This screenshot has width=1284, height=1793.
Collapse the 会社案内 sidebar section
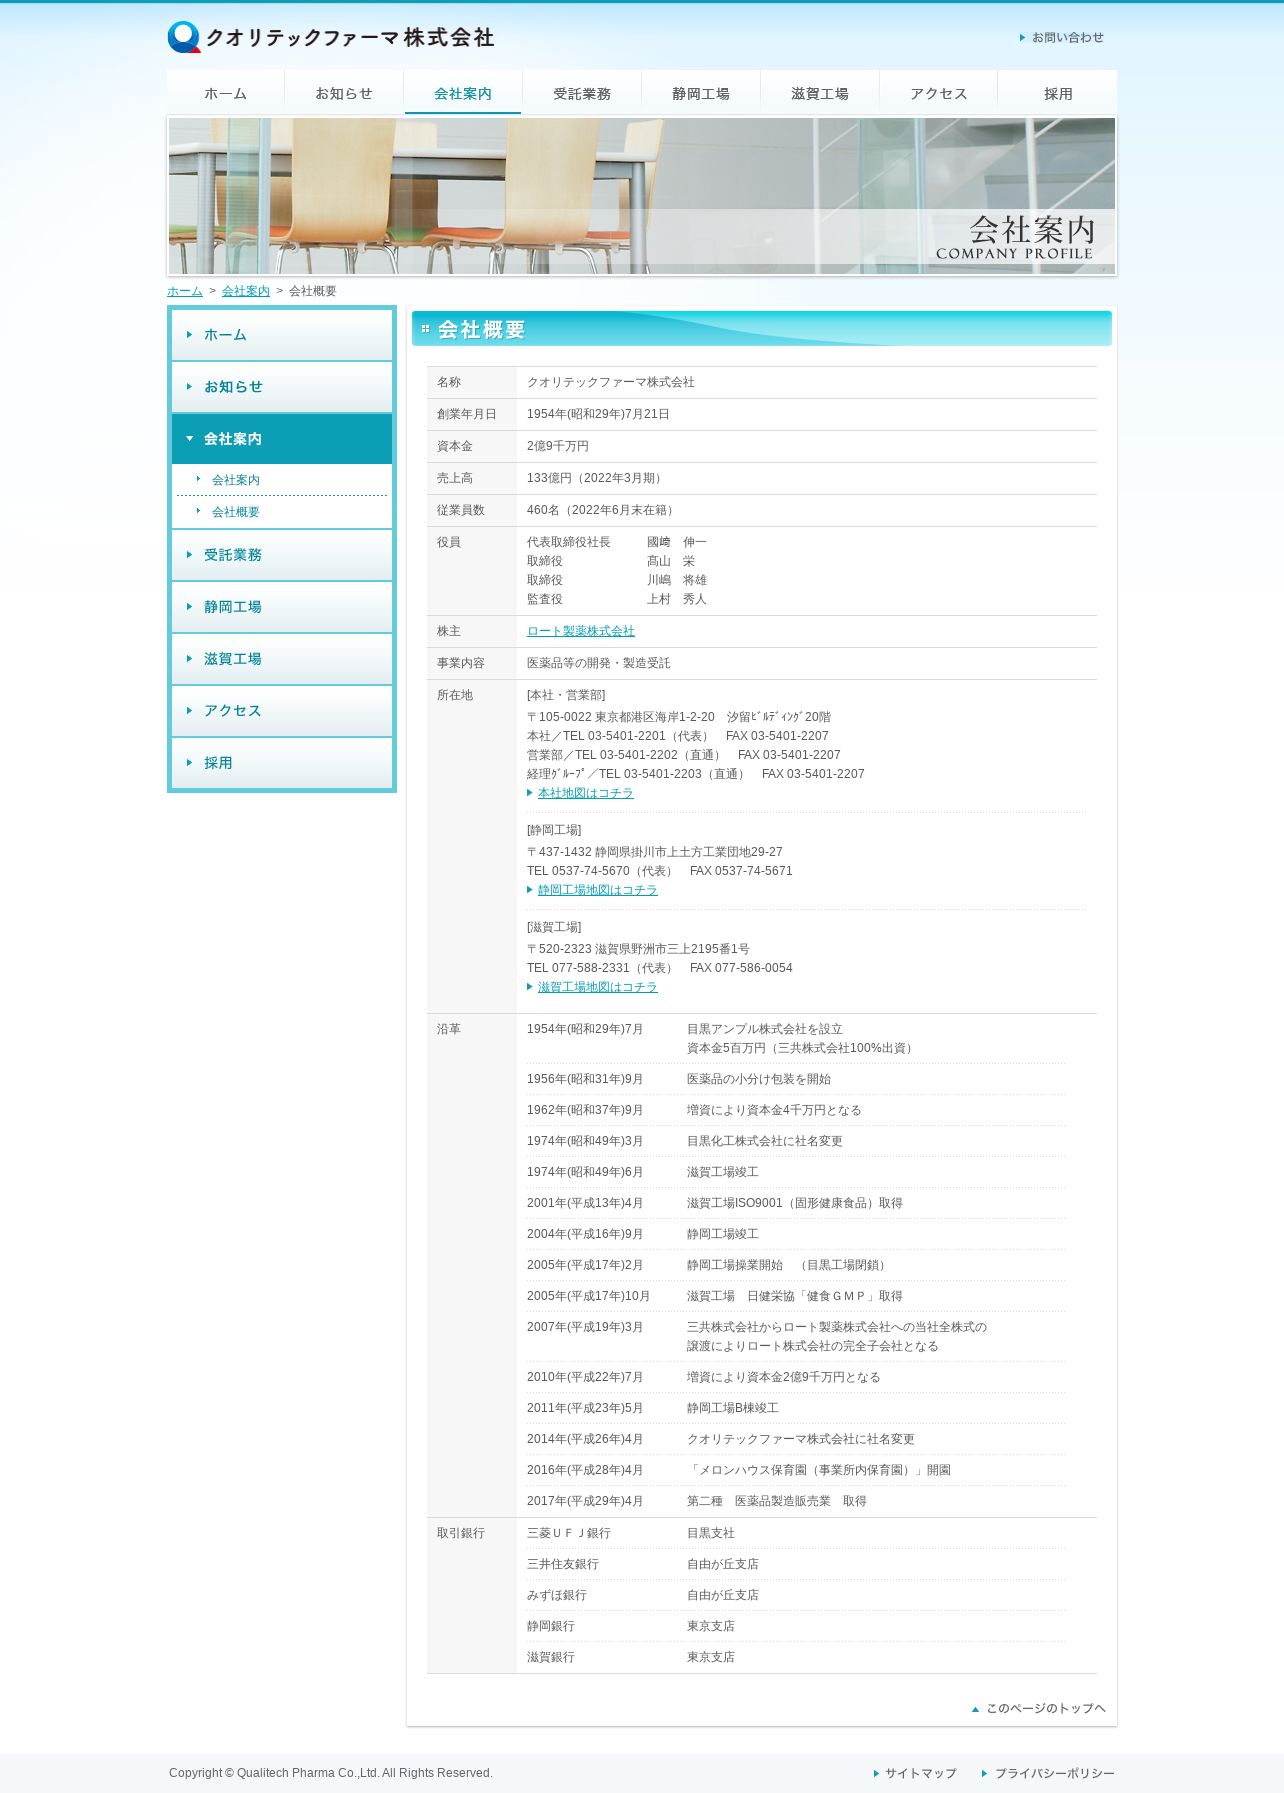282,439
